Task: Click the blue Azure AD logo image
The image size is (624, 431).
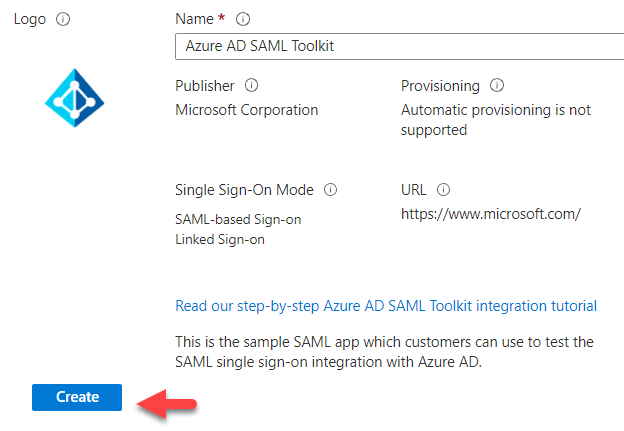Action: tap(75, 98)
